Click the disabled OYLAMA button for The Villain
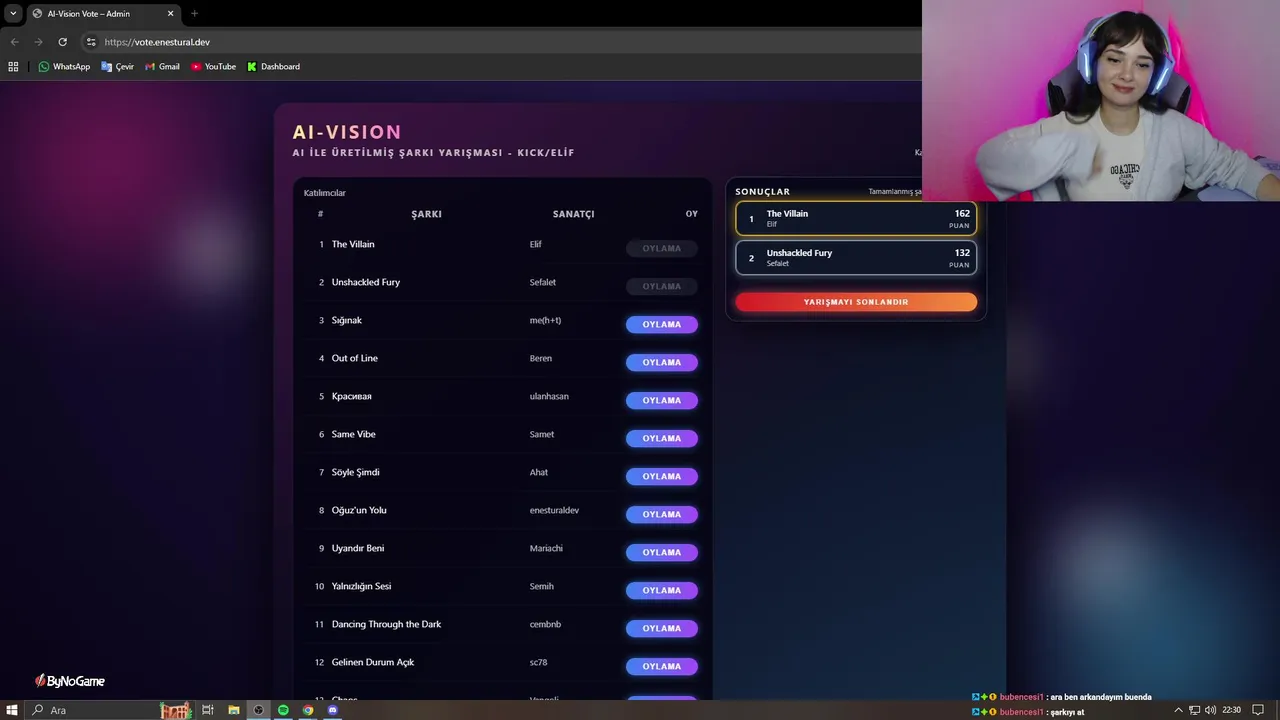This screenshot has height=720, width=1280. (x=661, y=248)
